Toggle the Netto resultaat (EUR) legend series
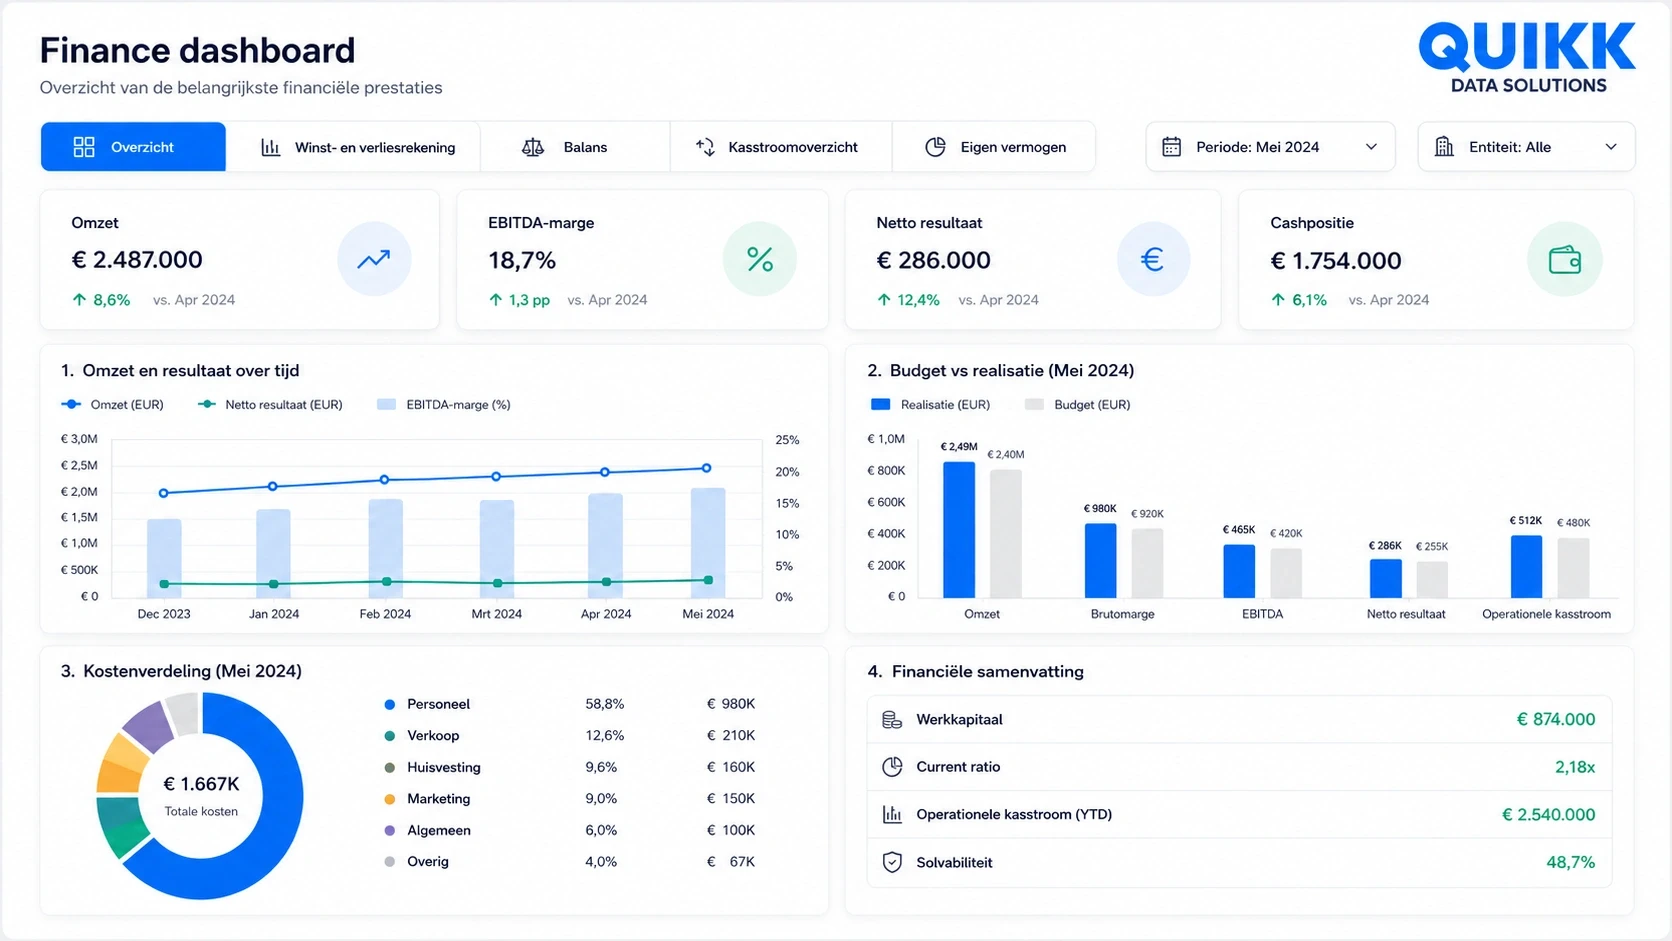 (270, 405)
